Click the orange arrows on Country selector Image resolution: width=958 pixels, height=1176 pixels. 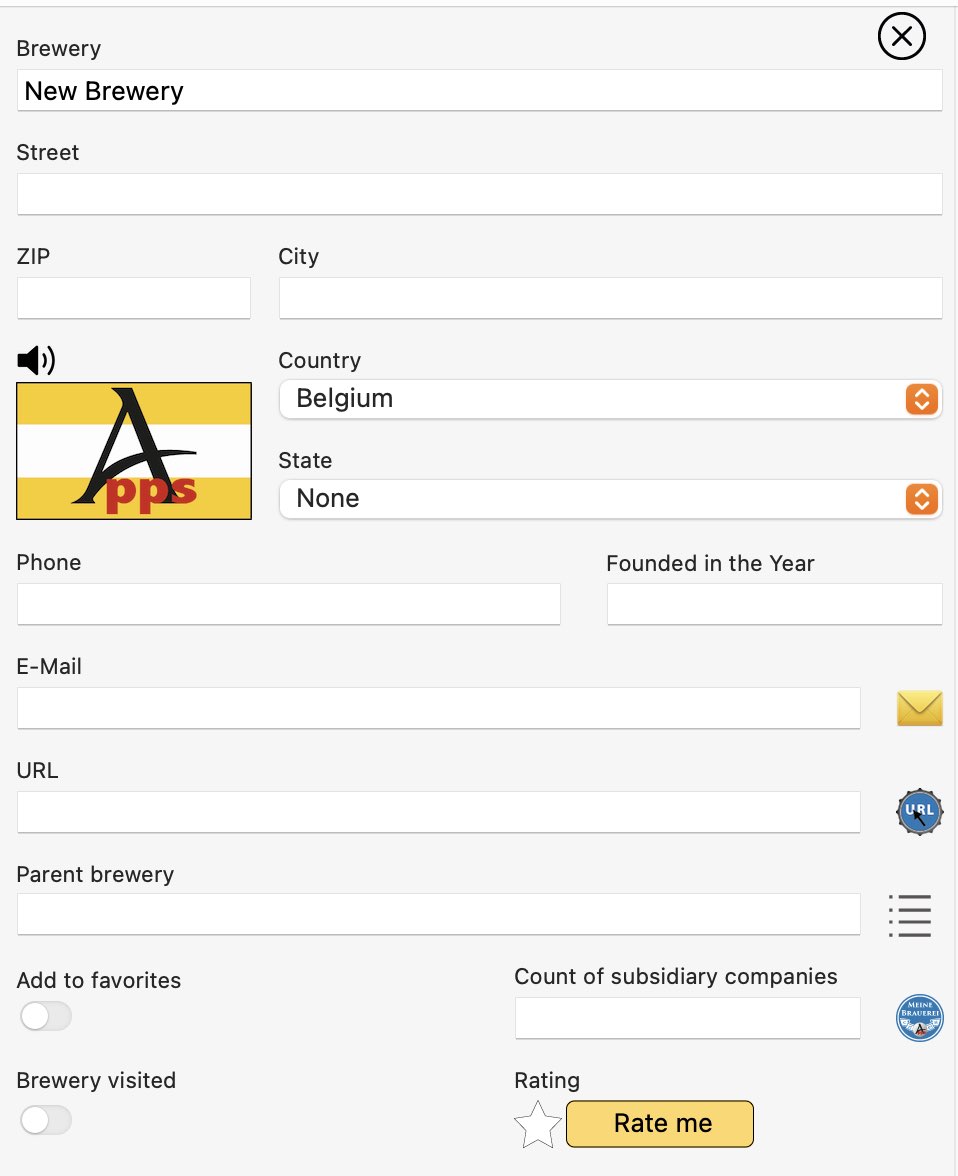click(921, 399)
